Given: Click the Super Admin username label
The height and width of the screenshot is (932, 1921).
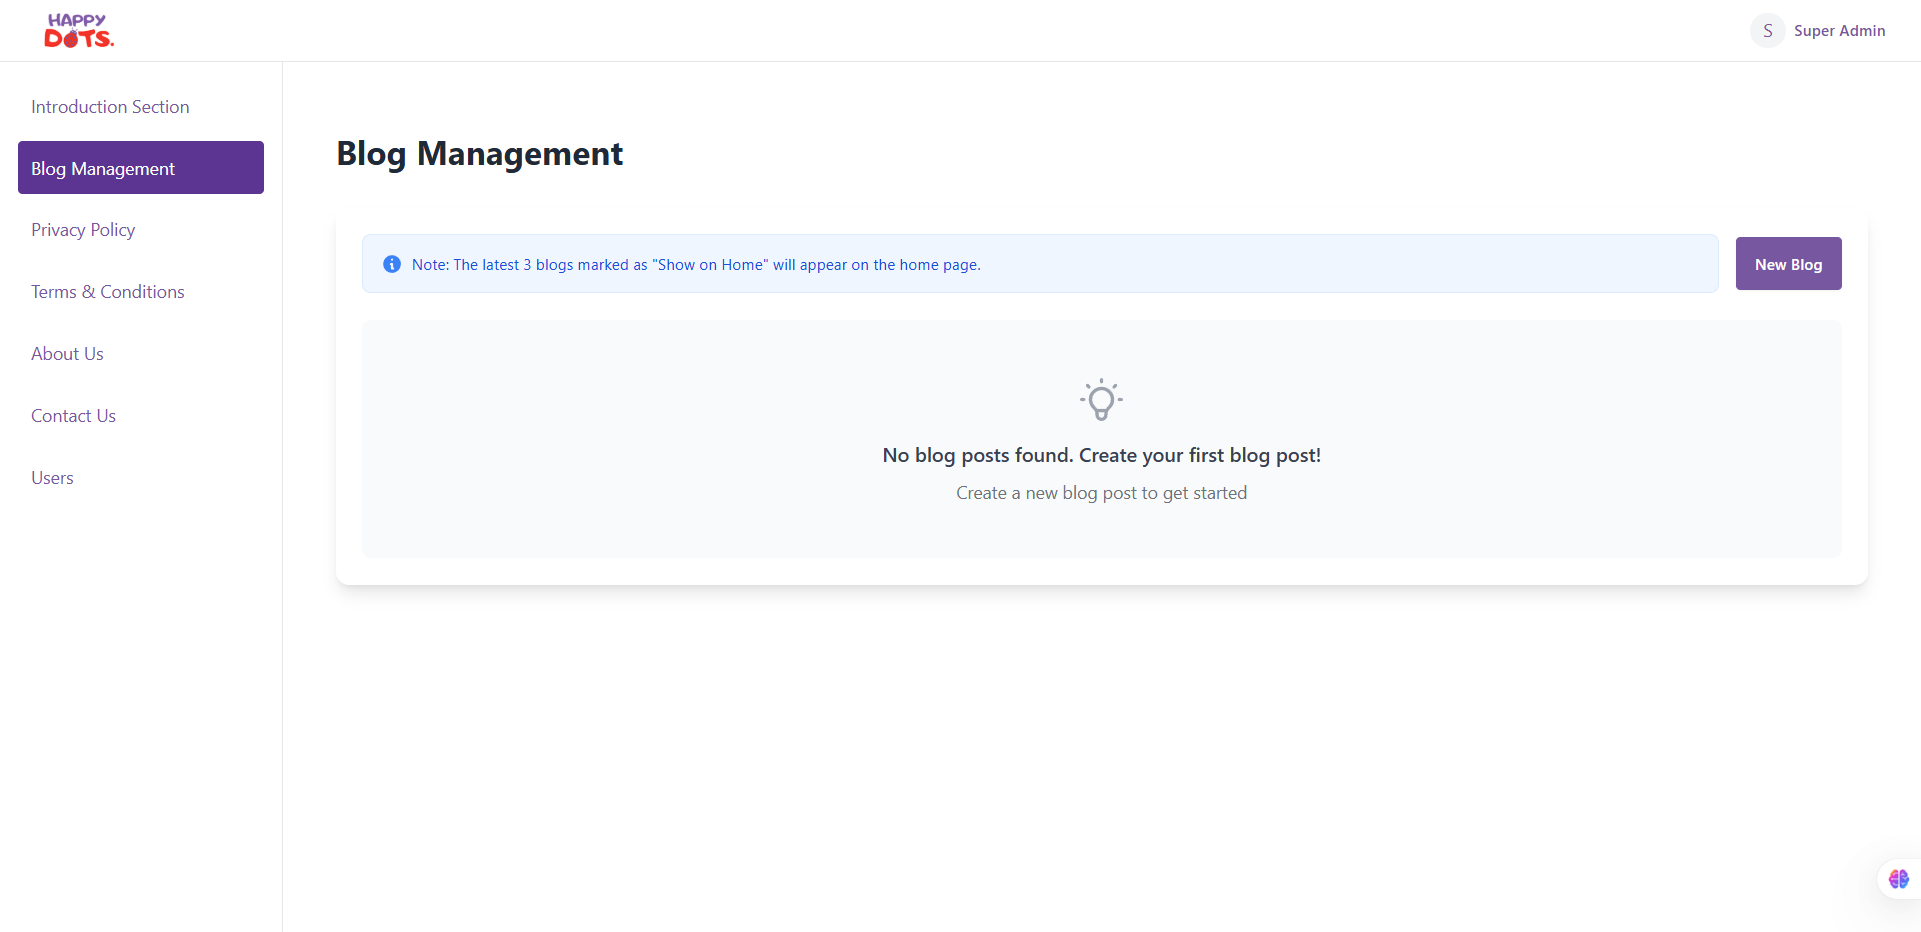Looking at the screenshot, I should pyautogui.click(x=1839, y=31).
